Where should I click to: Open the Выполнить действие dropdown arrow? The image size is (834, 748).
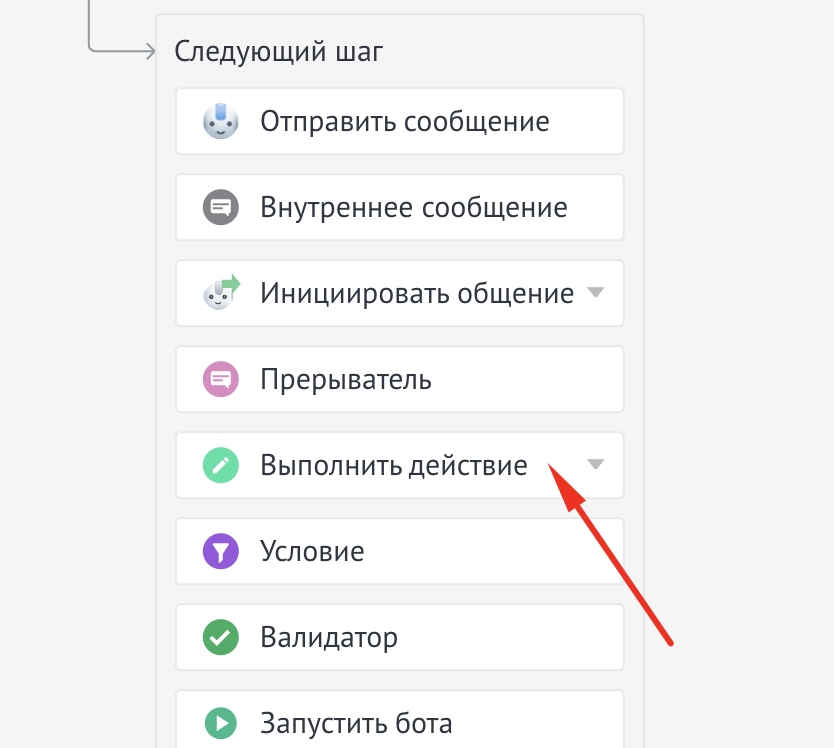coord(595,465)
